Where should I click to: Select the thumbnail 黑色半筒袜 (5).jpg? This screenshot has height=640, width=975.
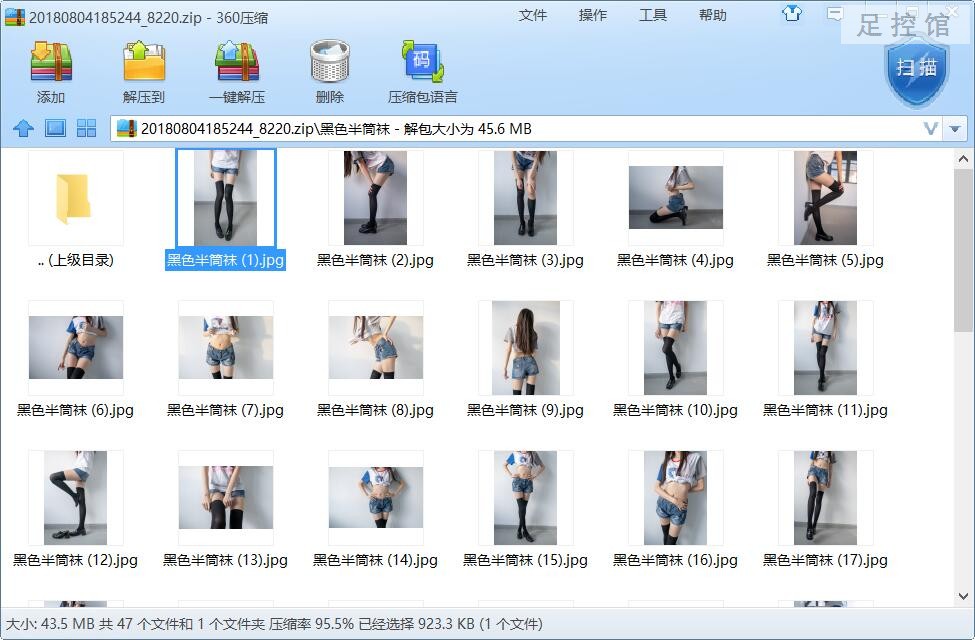click(825, 199)
